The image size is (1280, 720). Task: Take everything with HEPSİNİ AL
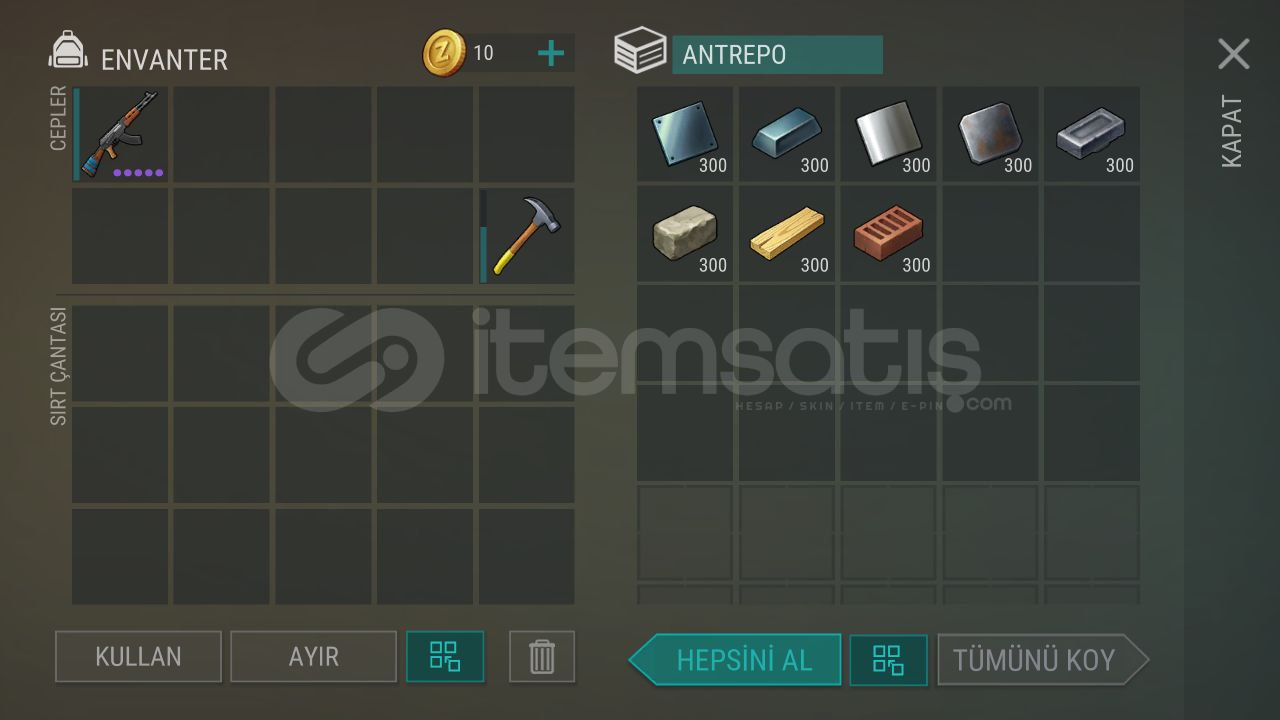pyautogui.click(x=736, y=660)
